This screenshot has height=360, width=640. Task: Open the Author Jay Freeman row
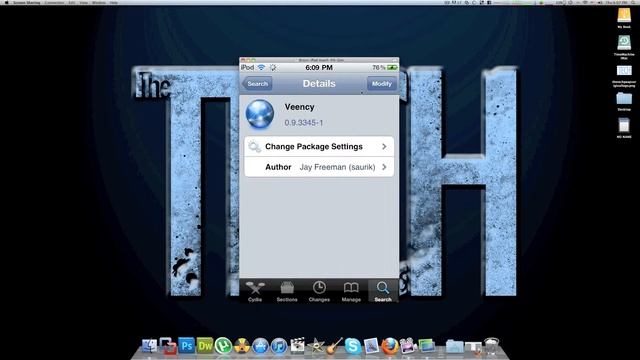pos(319,167)
